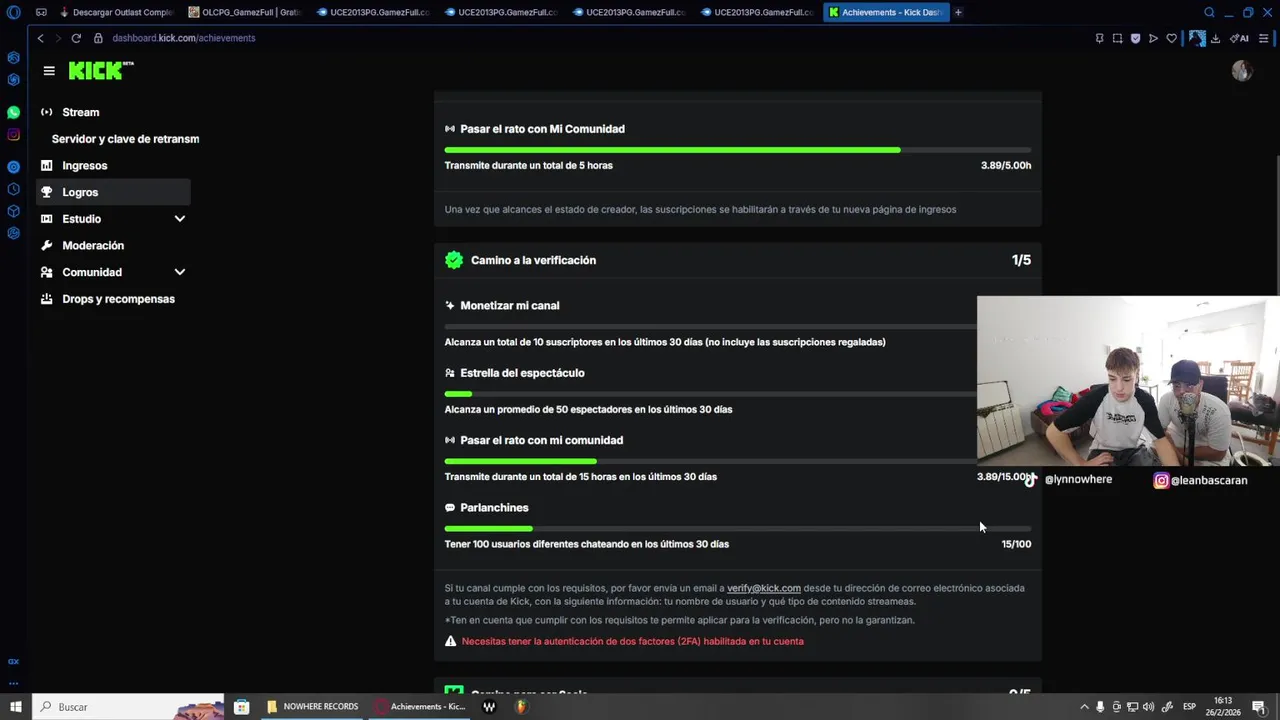Click the taskbar clock showing 16:13
The height and width of the screenshot is (720, 1280).
coord(1225,706)
